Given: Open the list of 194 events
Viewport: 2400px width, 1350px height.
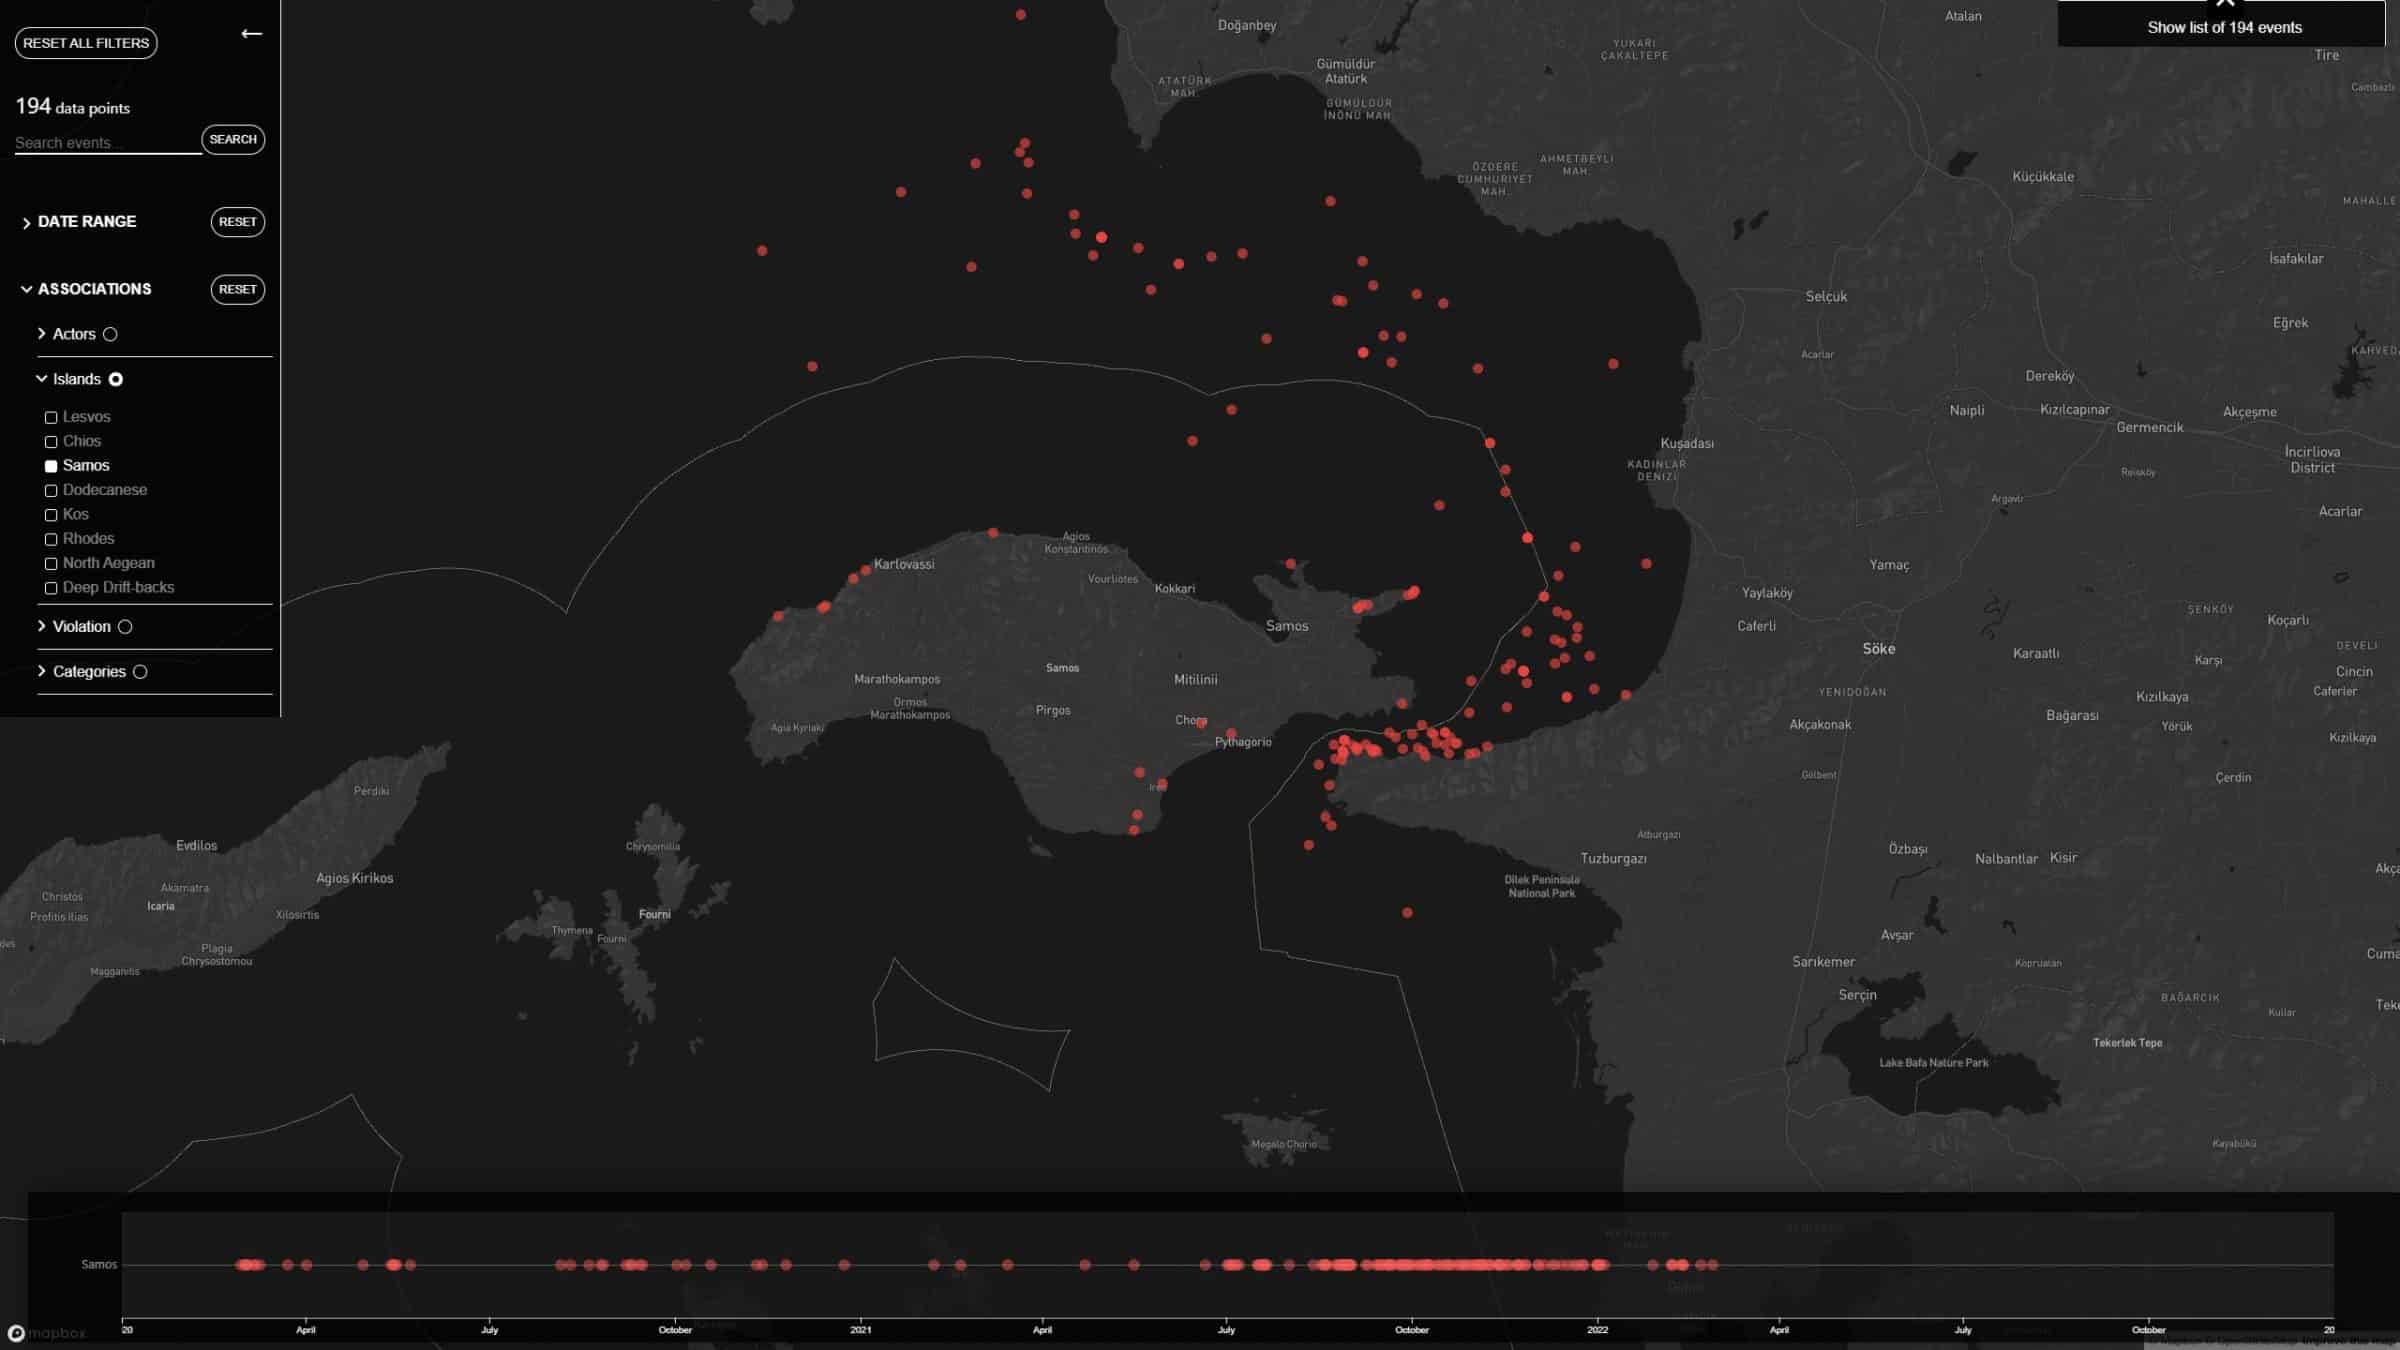Looking at the screenshot, I should 2222,27.
